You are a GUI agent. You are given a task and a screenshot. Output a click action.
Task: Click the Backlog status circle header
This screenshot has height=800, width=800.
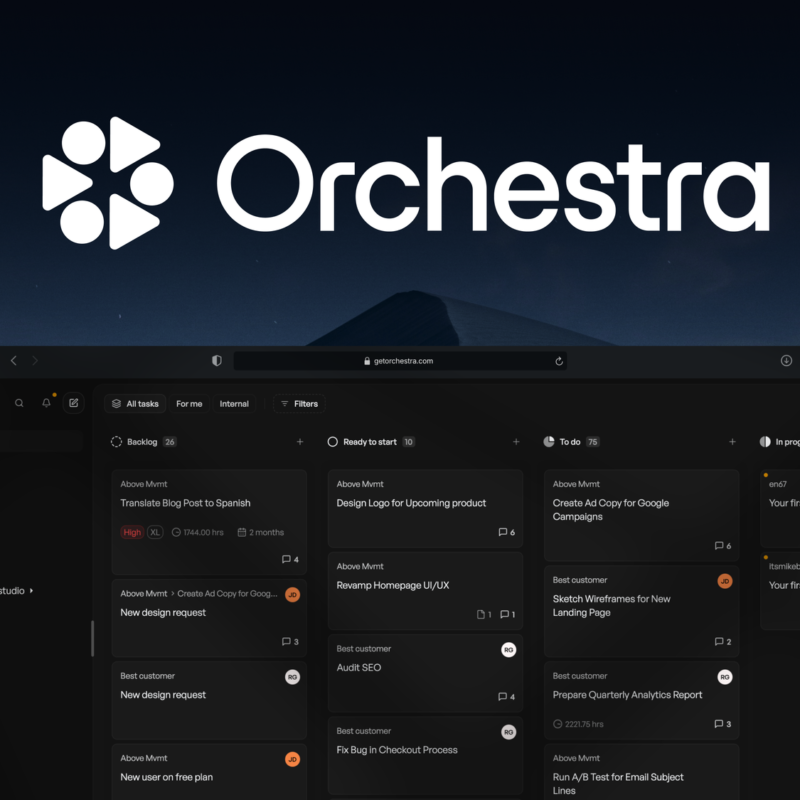(x=116, y=442)
